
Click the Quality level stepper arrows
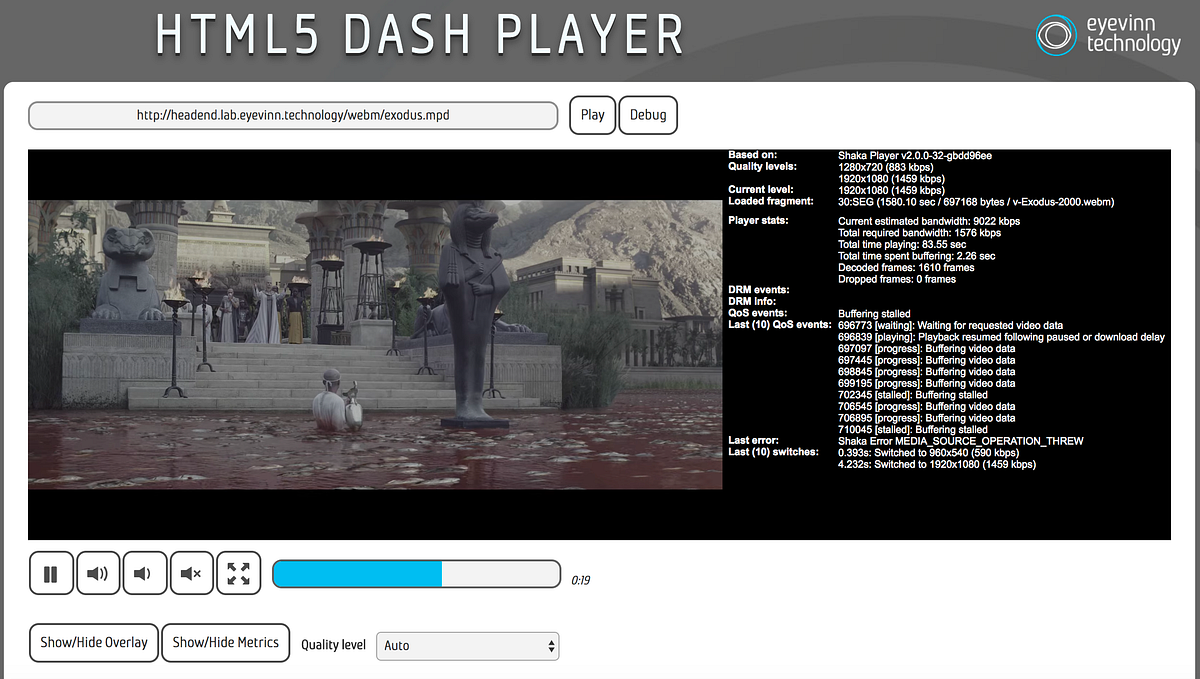tap(551, 646)
